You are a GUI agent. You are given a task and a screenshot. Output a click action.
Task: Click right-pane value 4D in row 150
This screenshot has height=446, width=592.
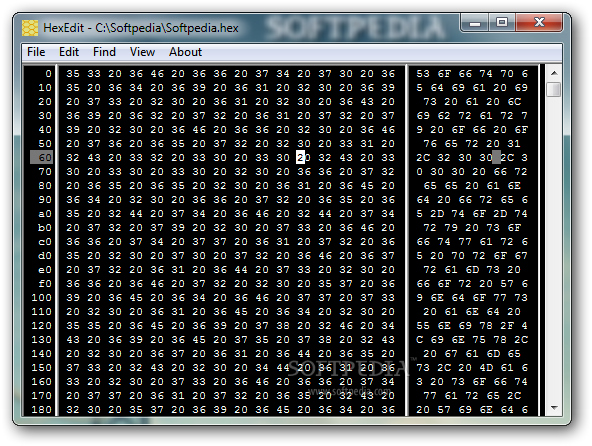tap(486, 367)
